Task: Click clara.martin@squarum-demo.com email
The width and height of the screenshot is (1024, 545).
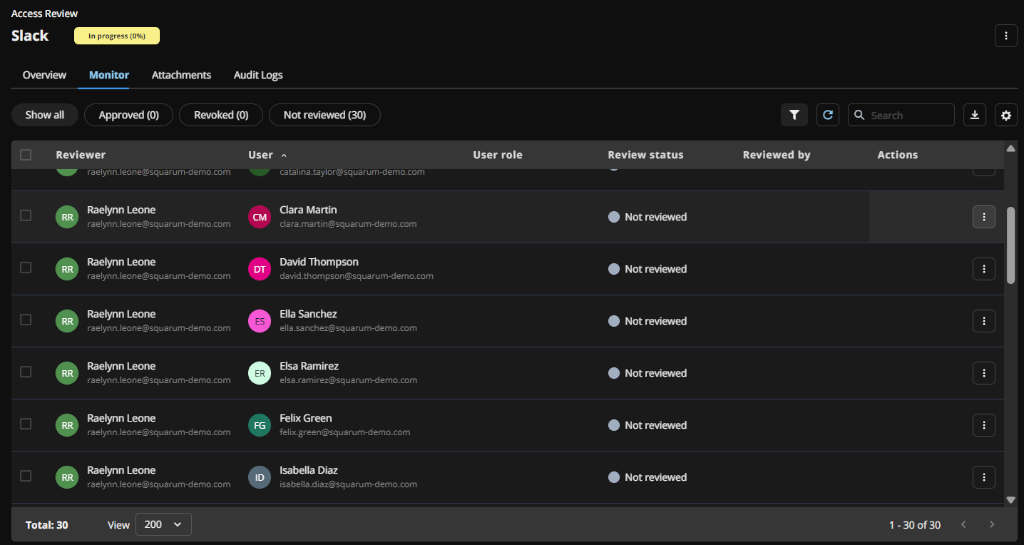Action: 348,224
